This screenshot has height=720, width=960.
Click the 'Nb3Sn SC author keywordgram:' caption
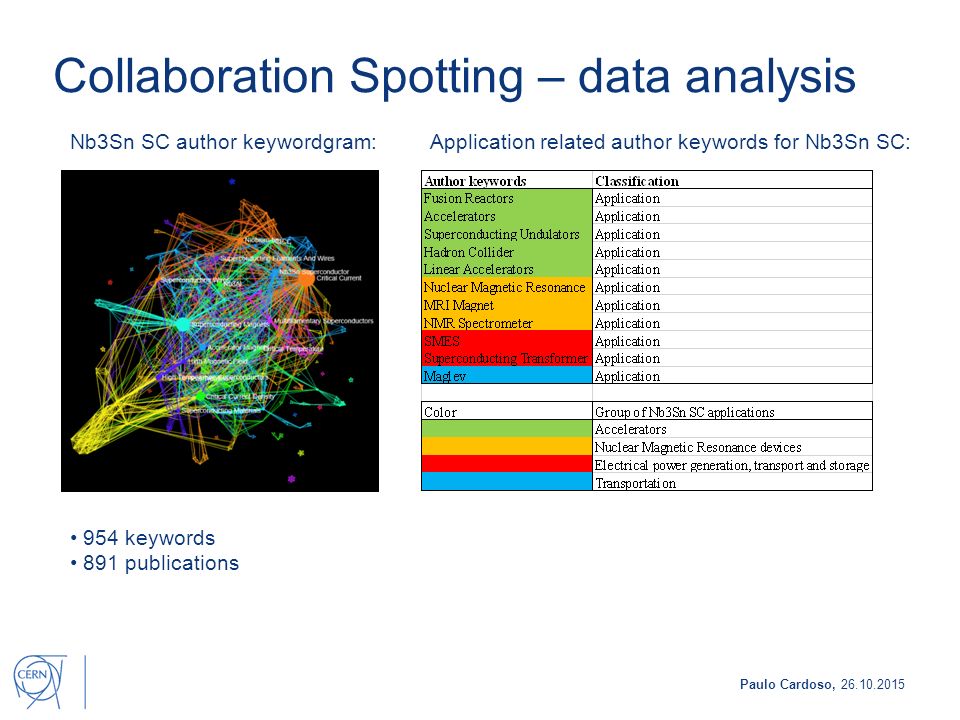(223, 142)
